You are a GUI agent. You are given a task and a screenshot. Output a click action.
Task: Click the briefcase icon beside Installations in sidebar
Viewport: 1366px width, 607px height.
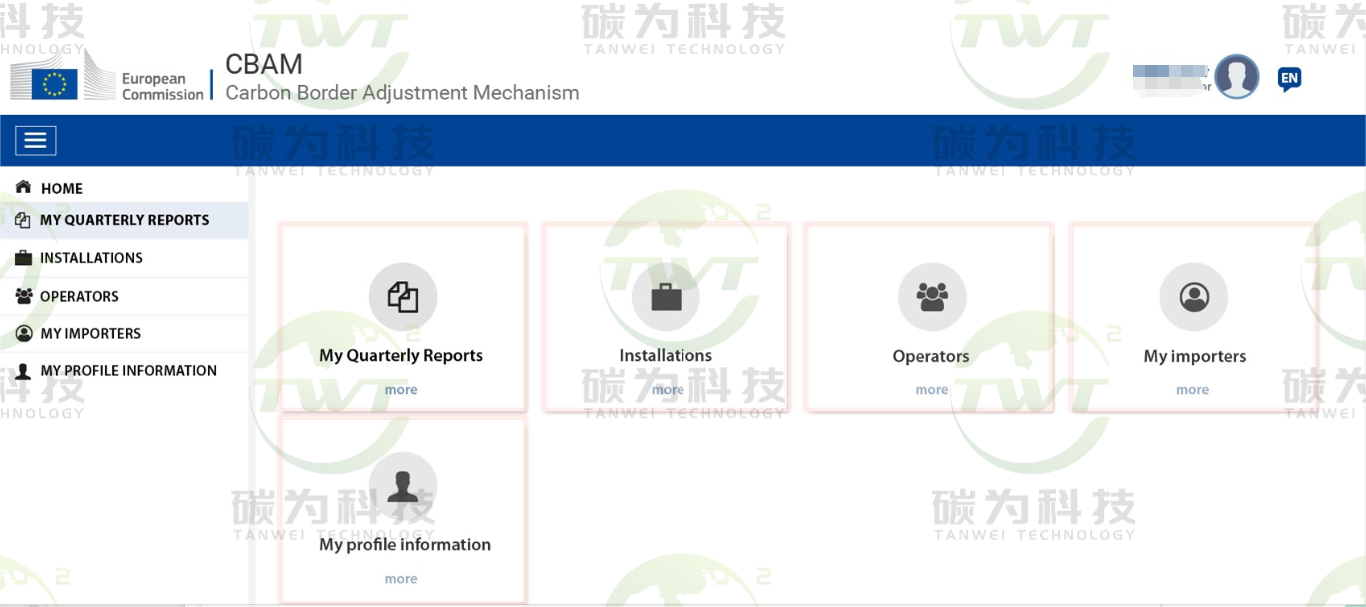(x=23, y=258)
